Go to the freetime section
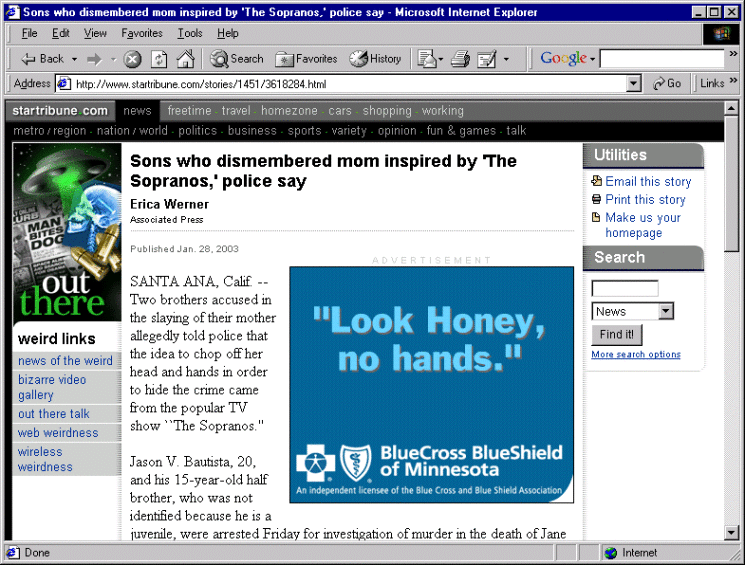The width and height of the screenshot is (745, 565). tap(189, 111)
